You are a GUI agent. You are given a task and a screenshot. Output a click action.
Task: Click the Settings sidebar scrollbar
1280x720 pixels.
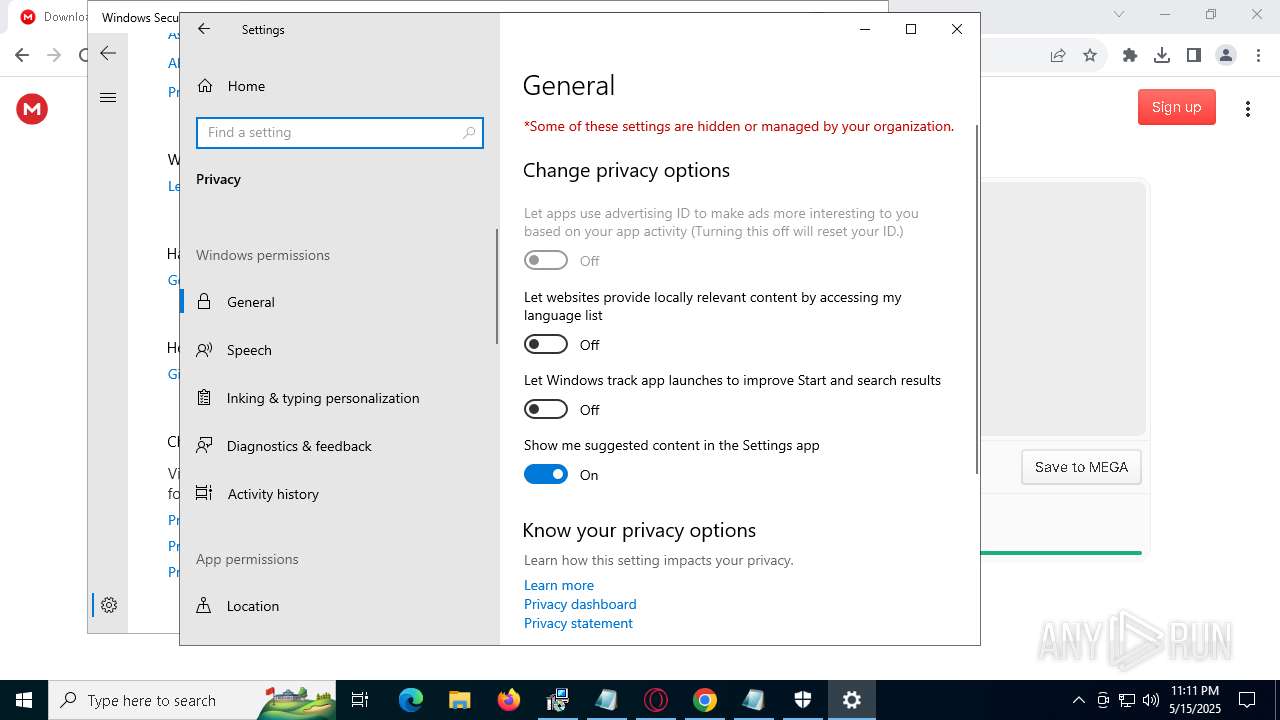click(x=497, y=286)
